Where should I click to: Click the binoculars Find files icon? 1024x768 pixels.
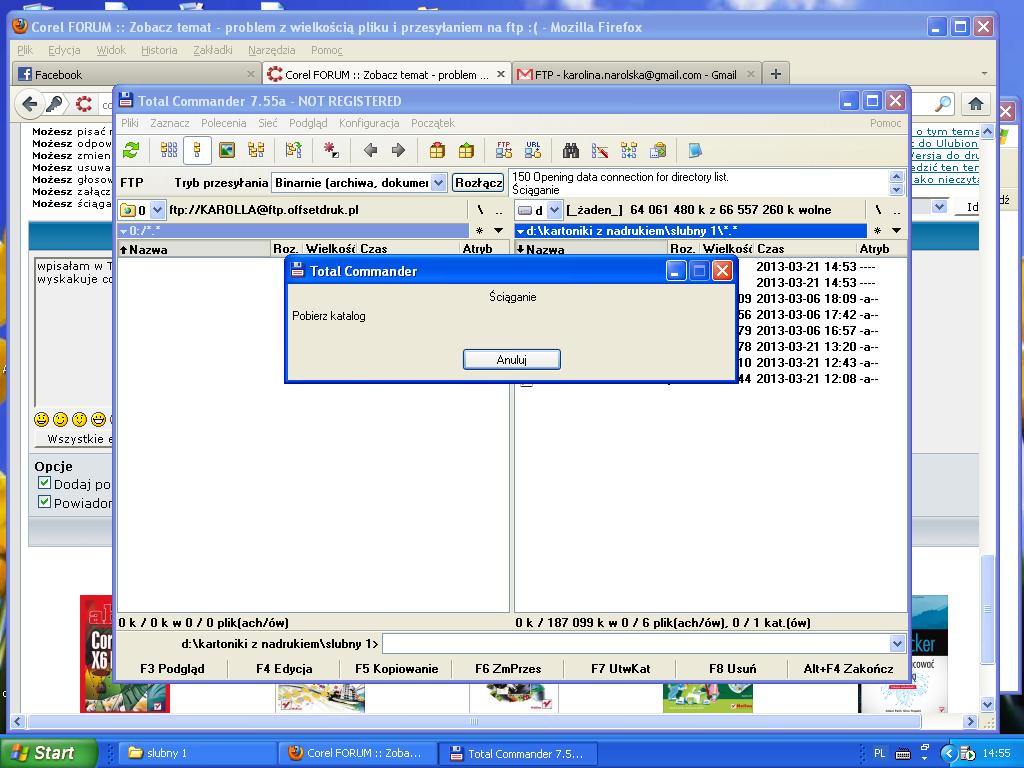click(x=571, y=150)
